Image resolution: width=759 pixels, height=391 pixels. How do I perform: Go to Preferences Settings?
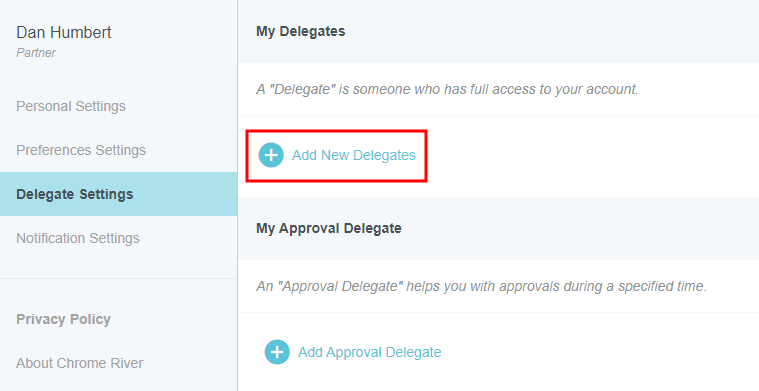[81, 150]
